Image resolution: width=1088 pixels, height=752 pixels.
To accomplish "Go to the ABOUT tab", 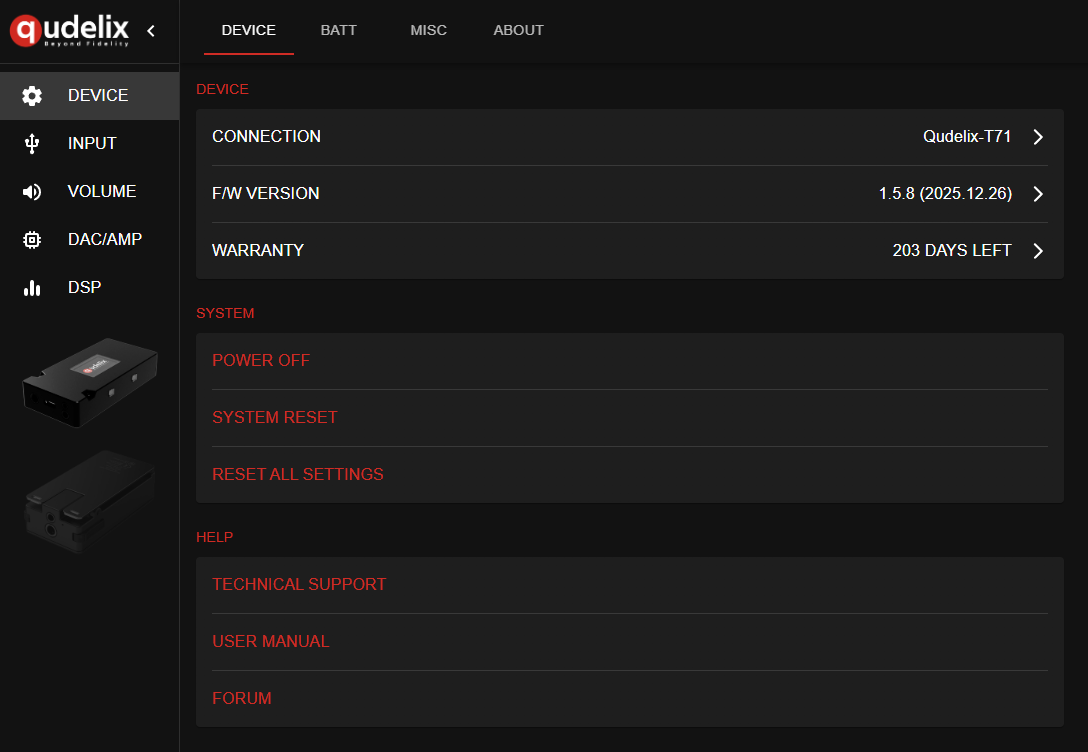I will click(x=518, y=30).
